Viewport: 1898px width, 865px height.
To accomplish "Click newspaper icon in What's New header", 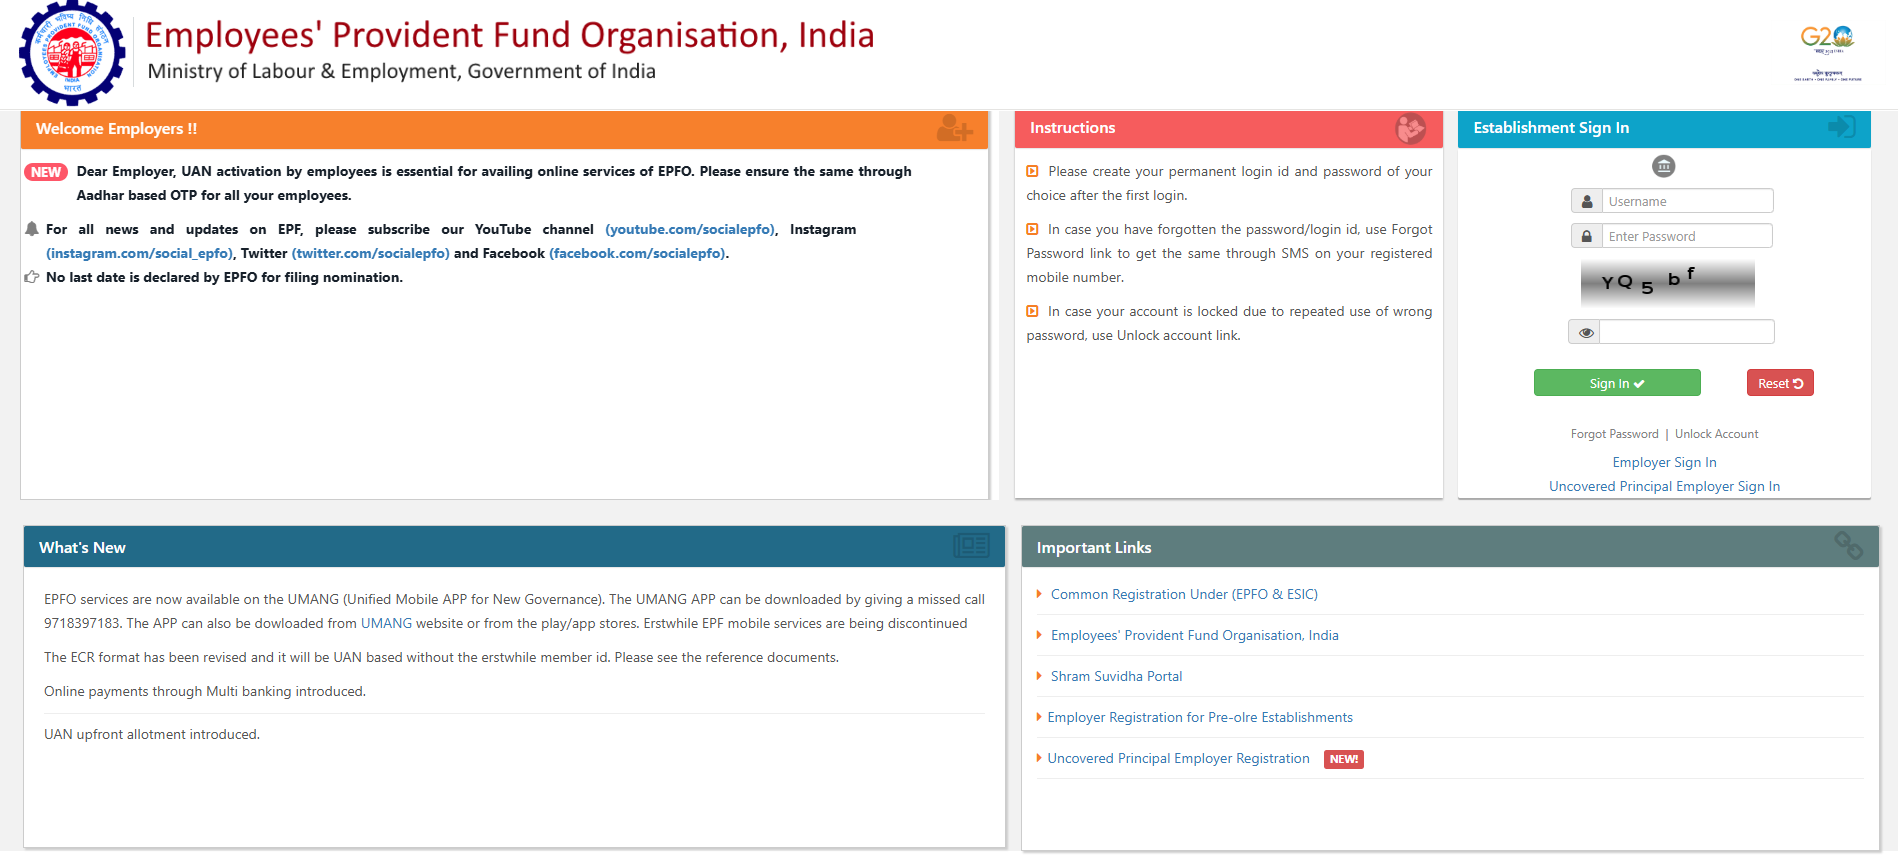I will pos(970,546).
